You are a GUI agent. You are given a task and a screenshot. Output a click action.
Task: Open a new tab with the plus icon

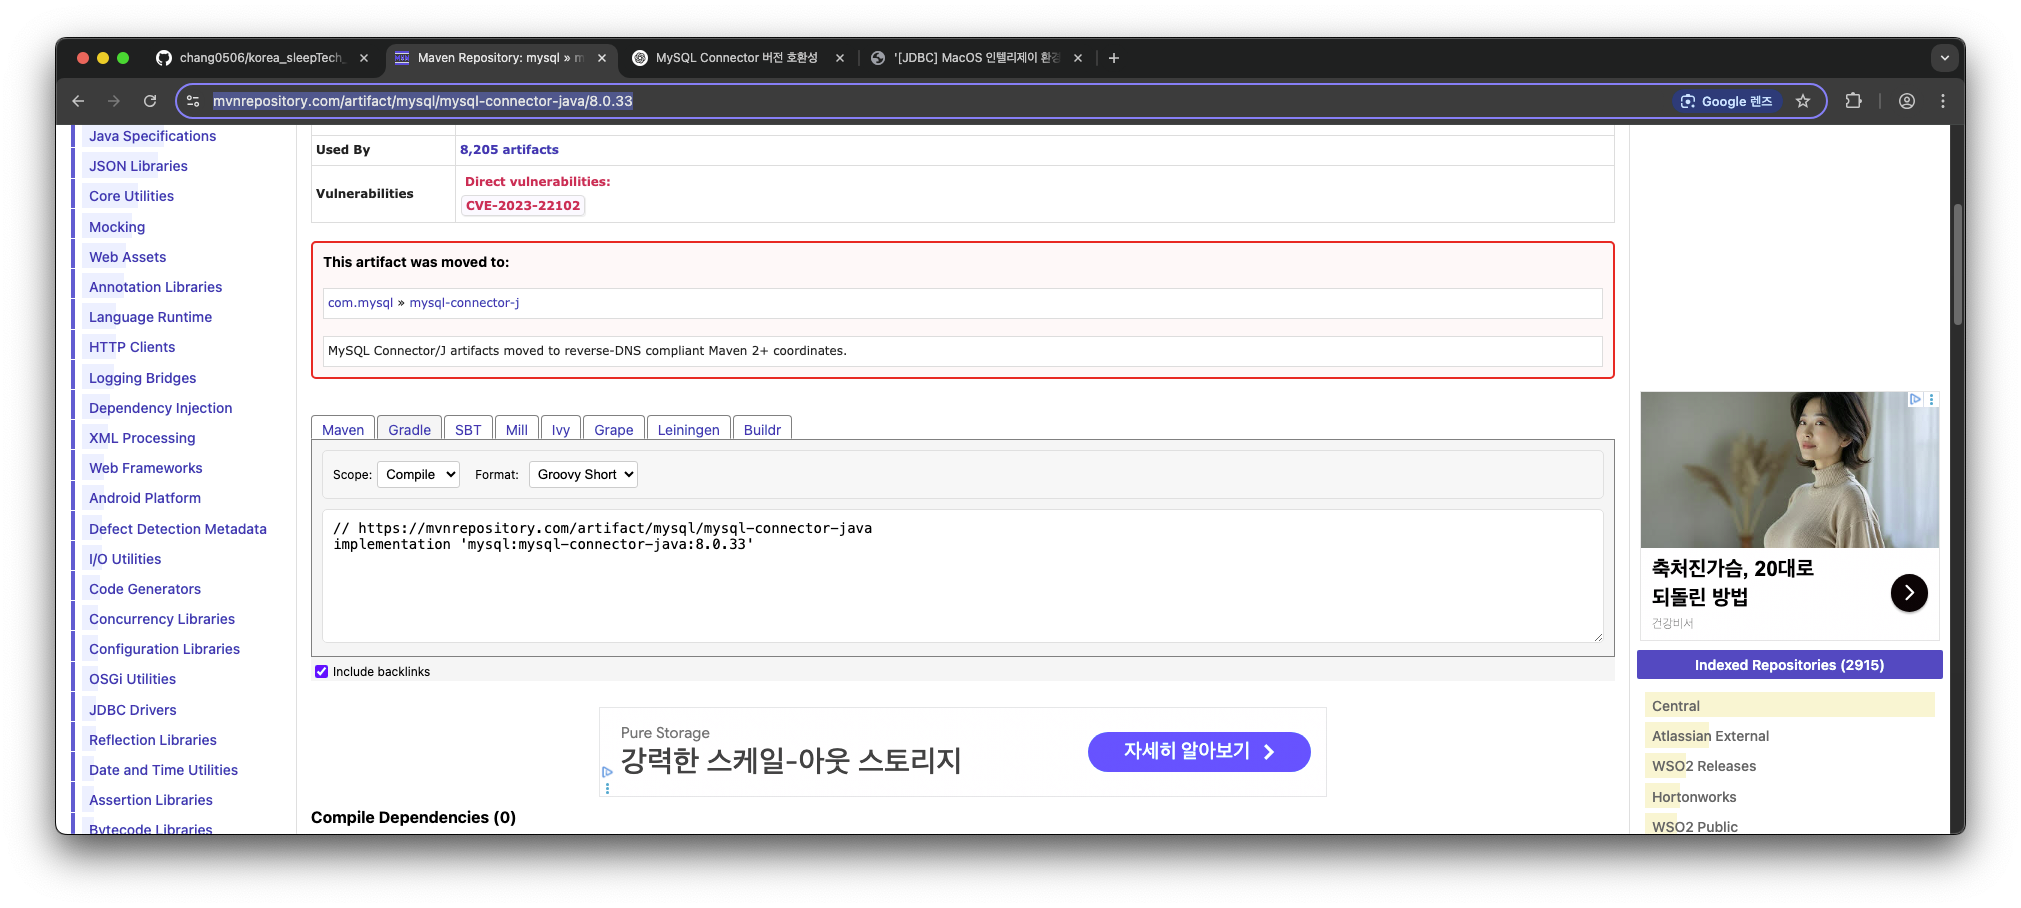tap(1114, 58)
